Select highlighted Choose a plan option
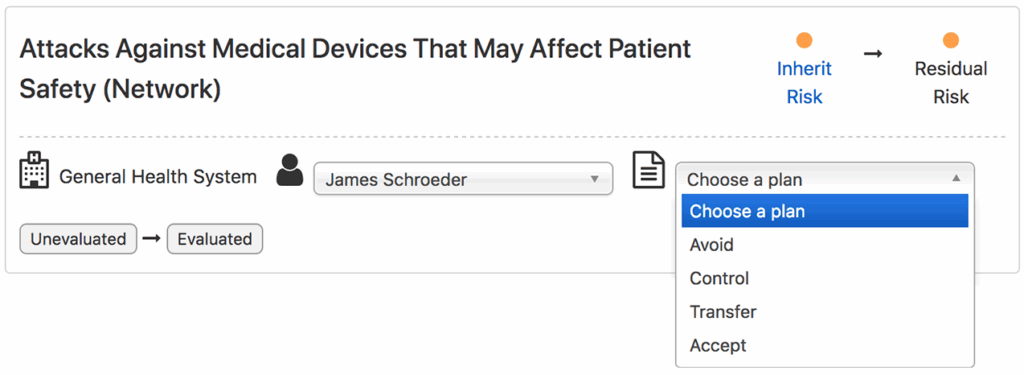The height and width of the screenshot is (375, 1024). pos(825,211)
